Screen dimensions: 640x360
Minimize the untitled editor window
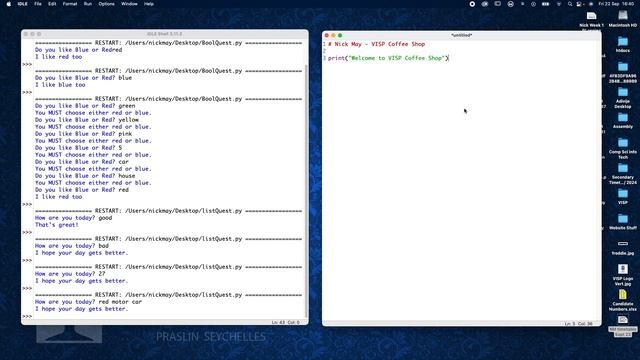pyautogui.click(x=333, y=36)
